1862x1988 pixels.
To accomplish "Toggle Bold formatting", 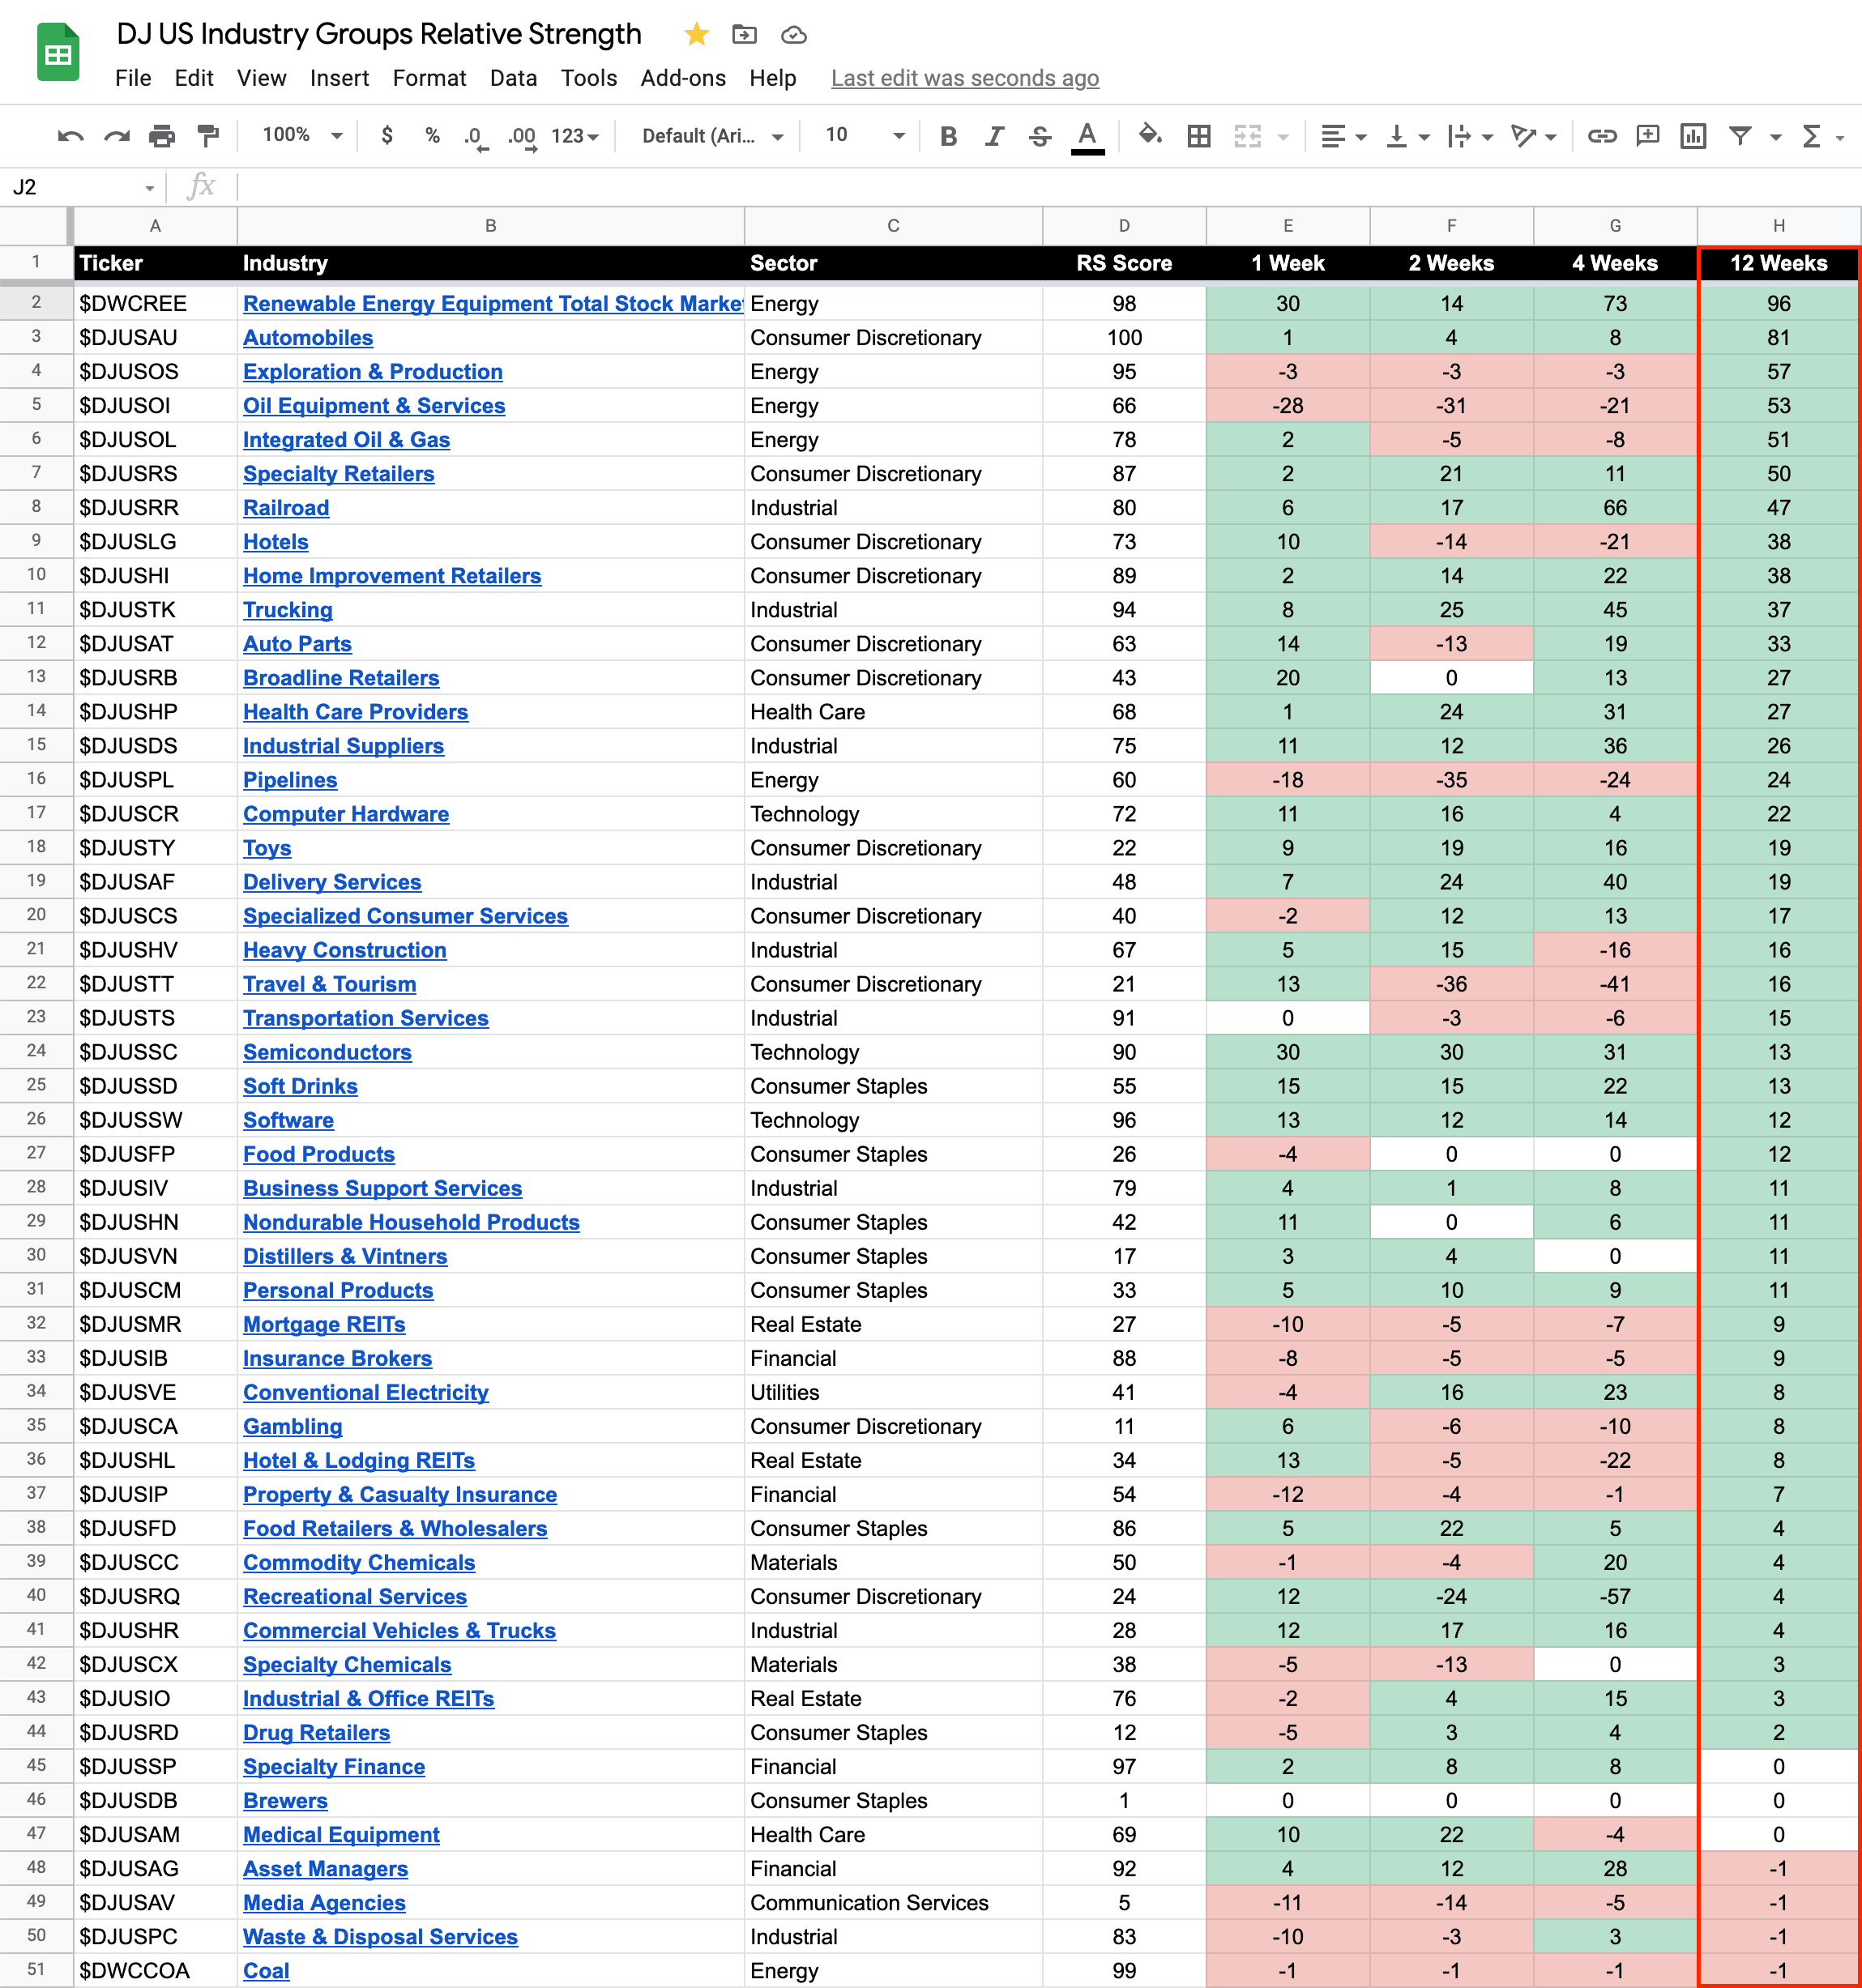I will coord(948,136).
